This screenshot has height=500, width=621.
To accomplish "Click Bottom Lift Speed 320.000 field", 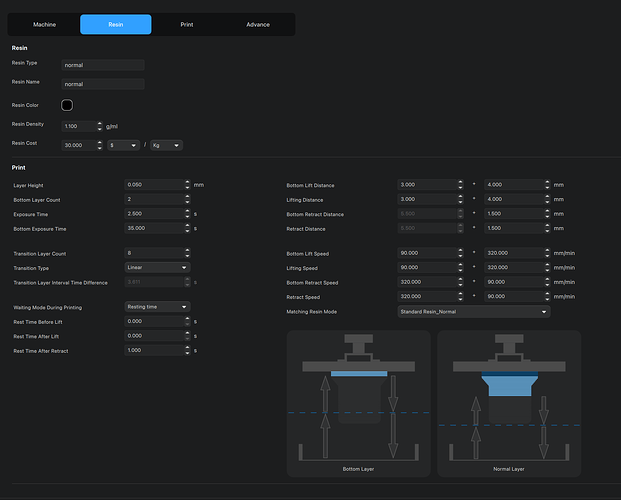I will pyautogui.click(x=514, y=253).
